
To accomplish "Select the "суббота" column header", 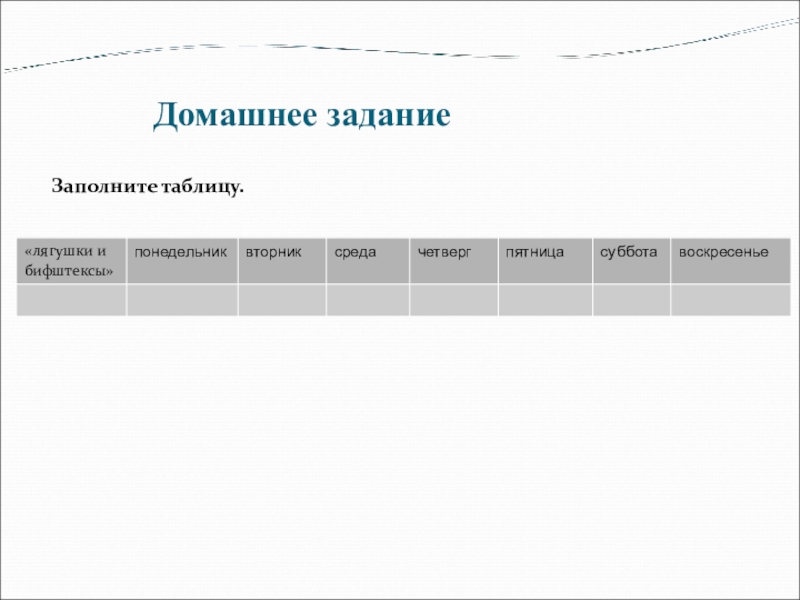I will pyautogui.click(x=632, y=261).
